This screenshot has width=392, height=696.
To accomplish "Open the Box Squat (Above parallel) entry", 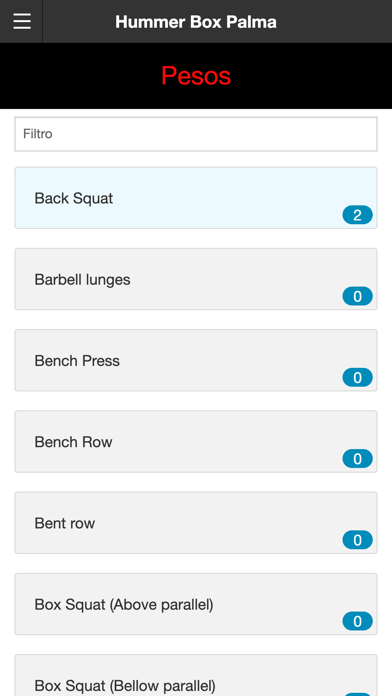I will pos(196,604).
